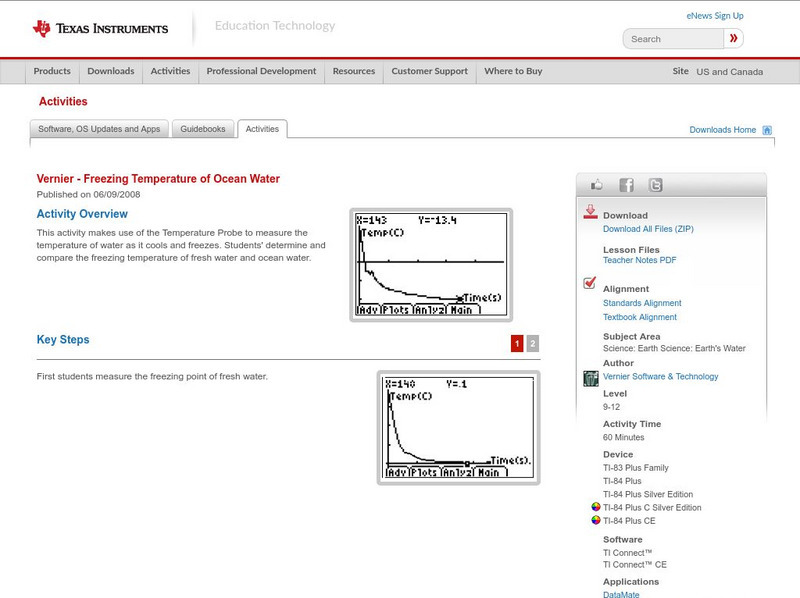
Task: Go to key steps page 2
Action: 533,344
